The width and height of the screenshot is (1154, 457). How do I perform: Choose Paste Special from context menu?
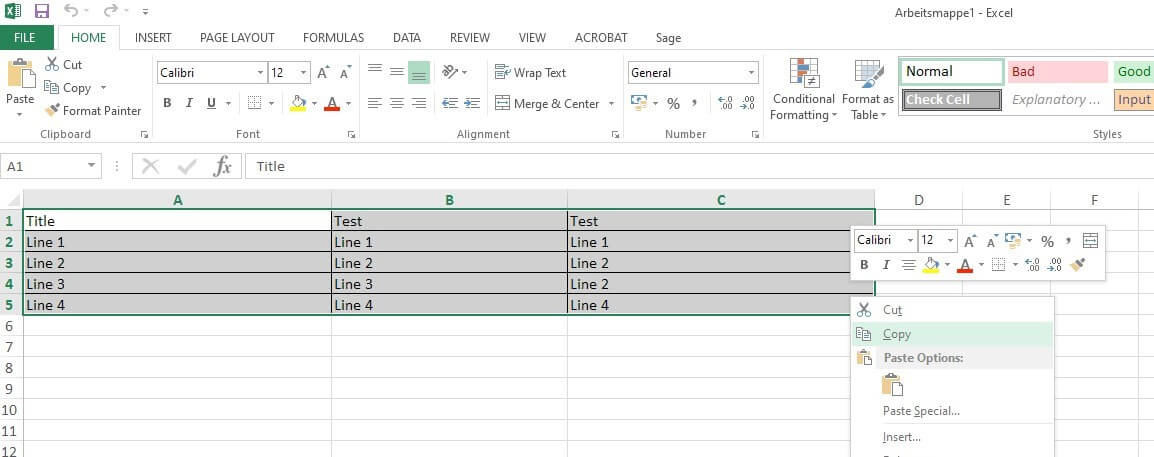point(921,411)
